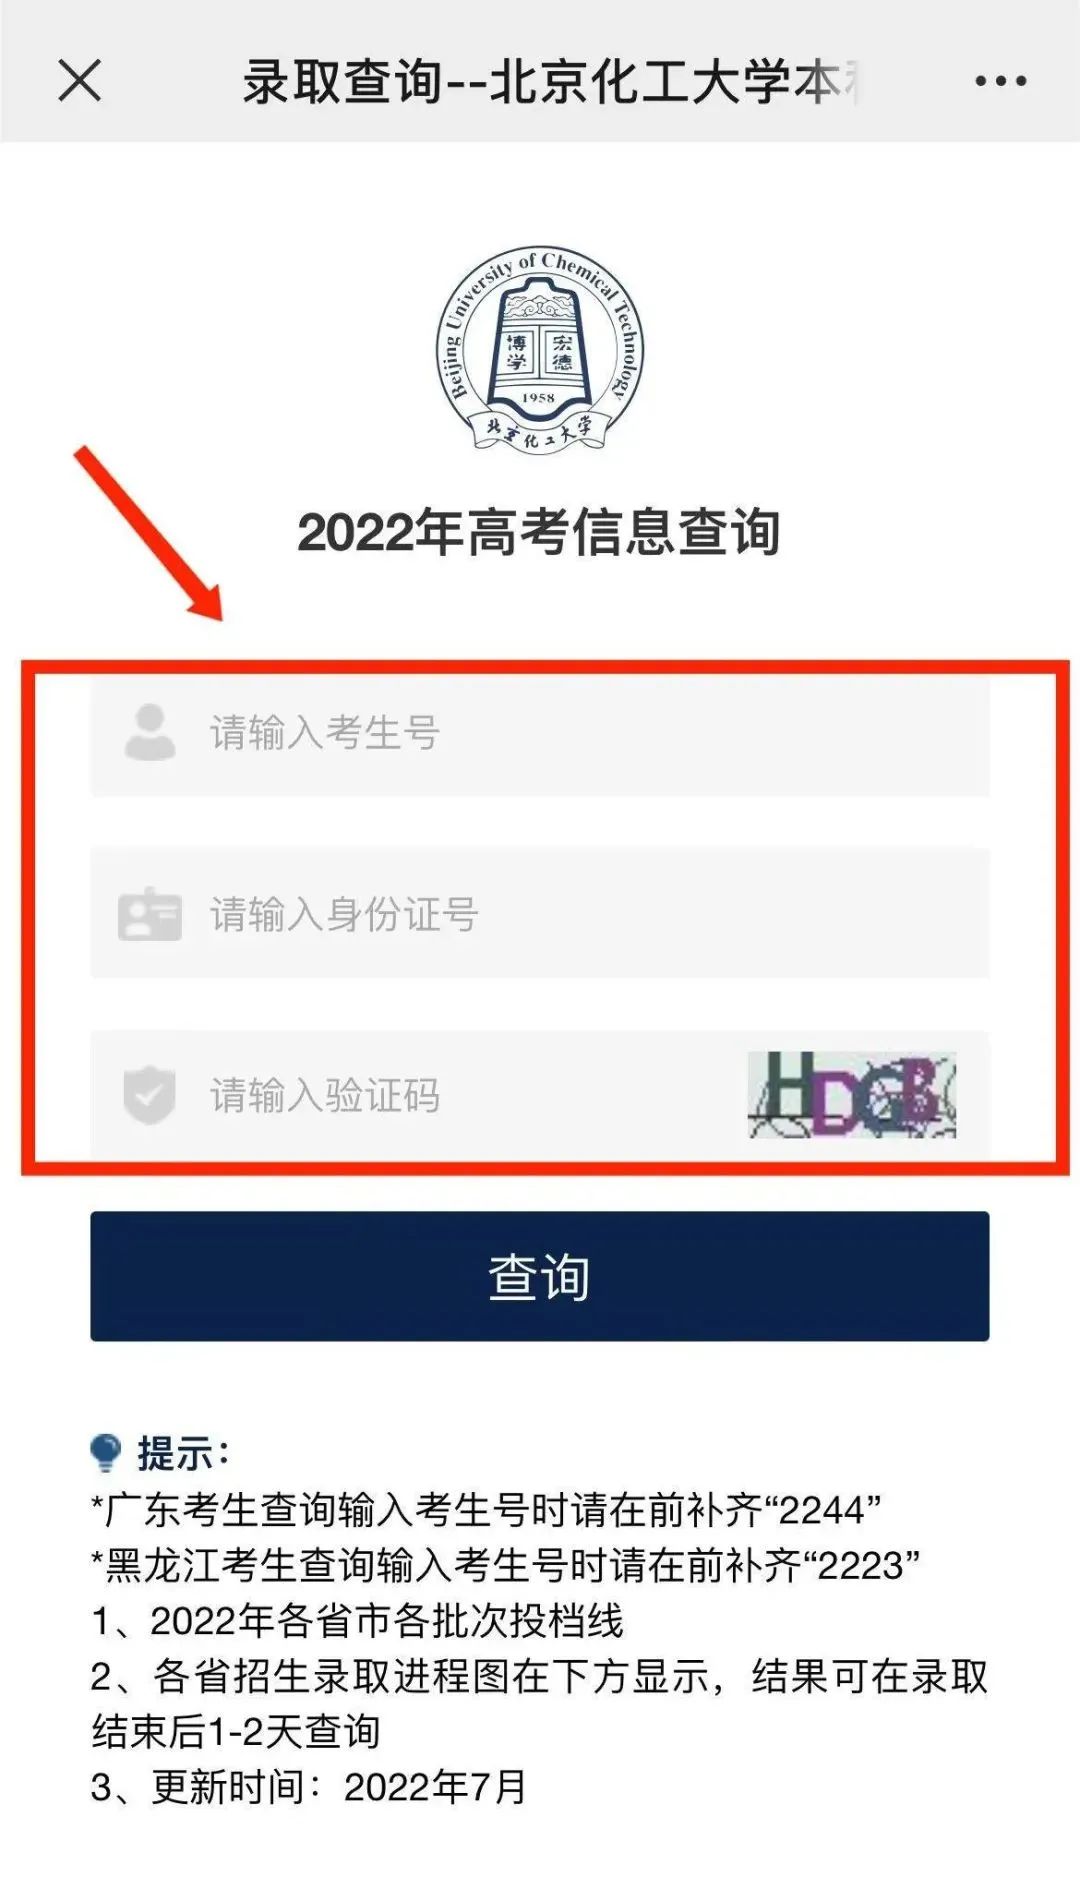Click the 各省招生录取进程图 hint line
Viewport: 1080px width, 1877px height.
pos(540,1704)
